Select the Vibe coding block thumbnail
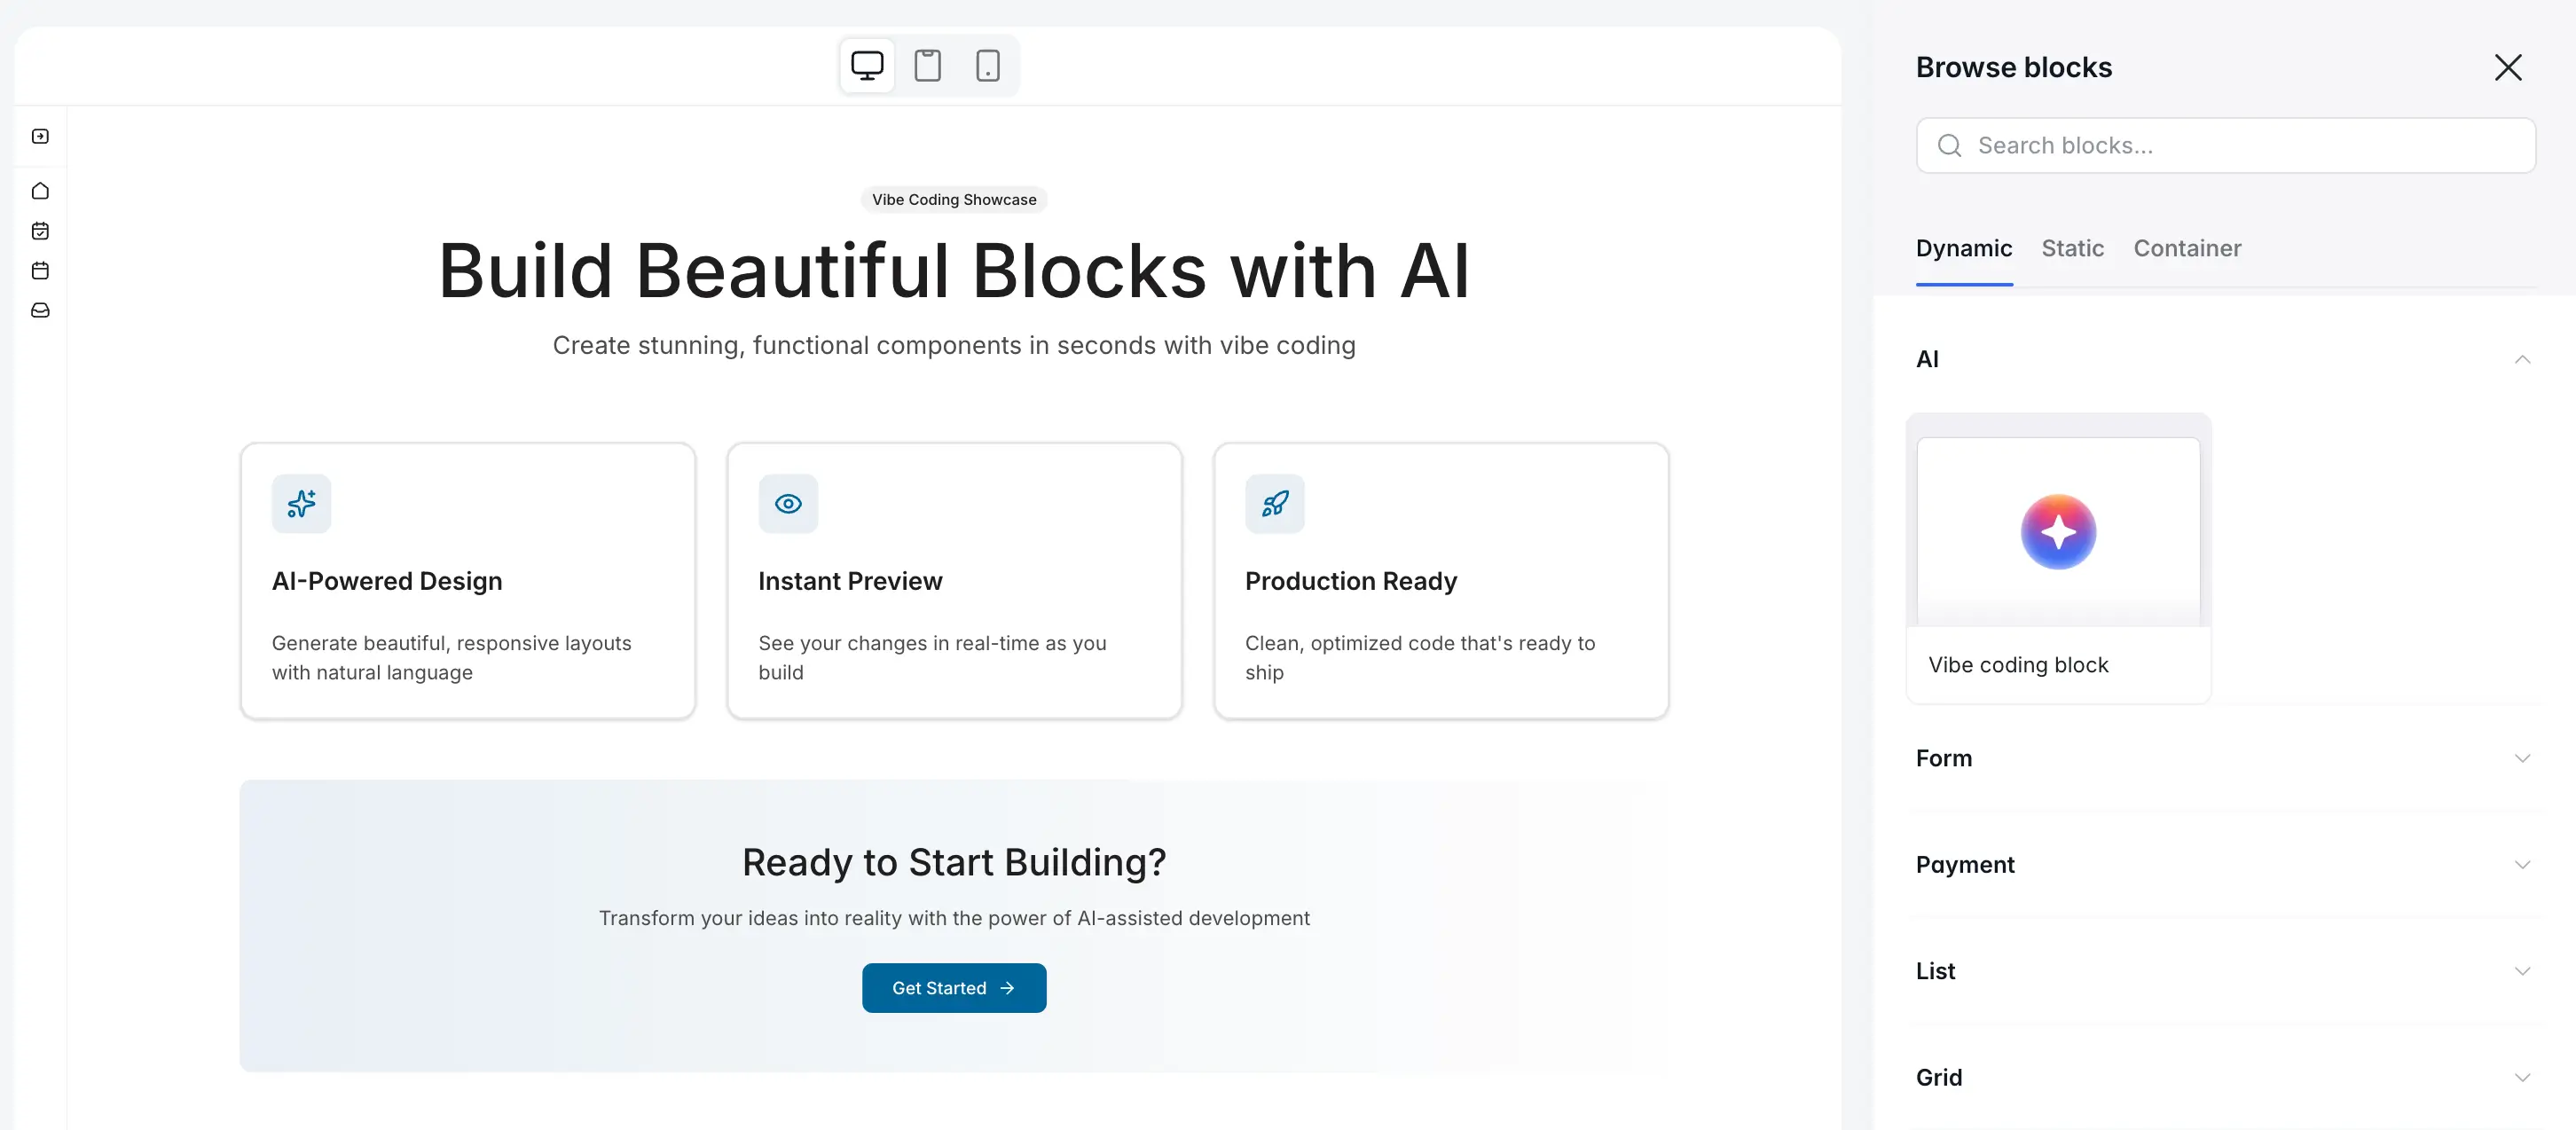The height and width of the screenshot is (1130, 2576). point(2057,531)
